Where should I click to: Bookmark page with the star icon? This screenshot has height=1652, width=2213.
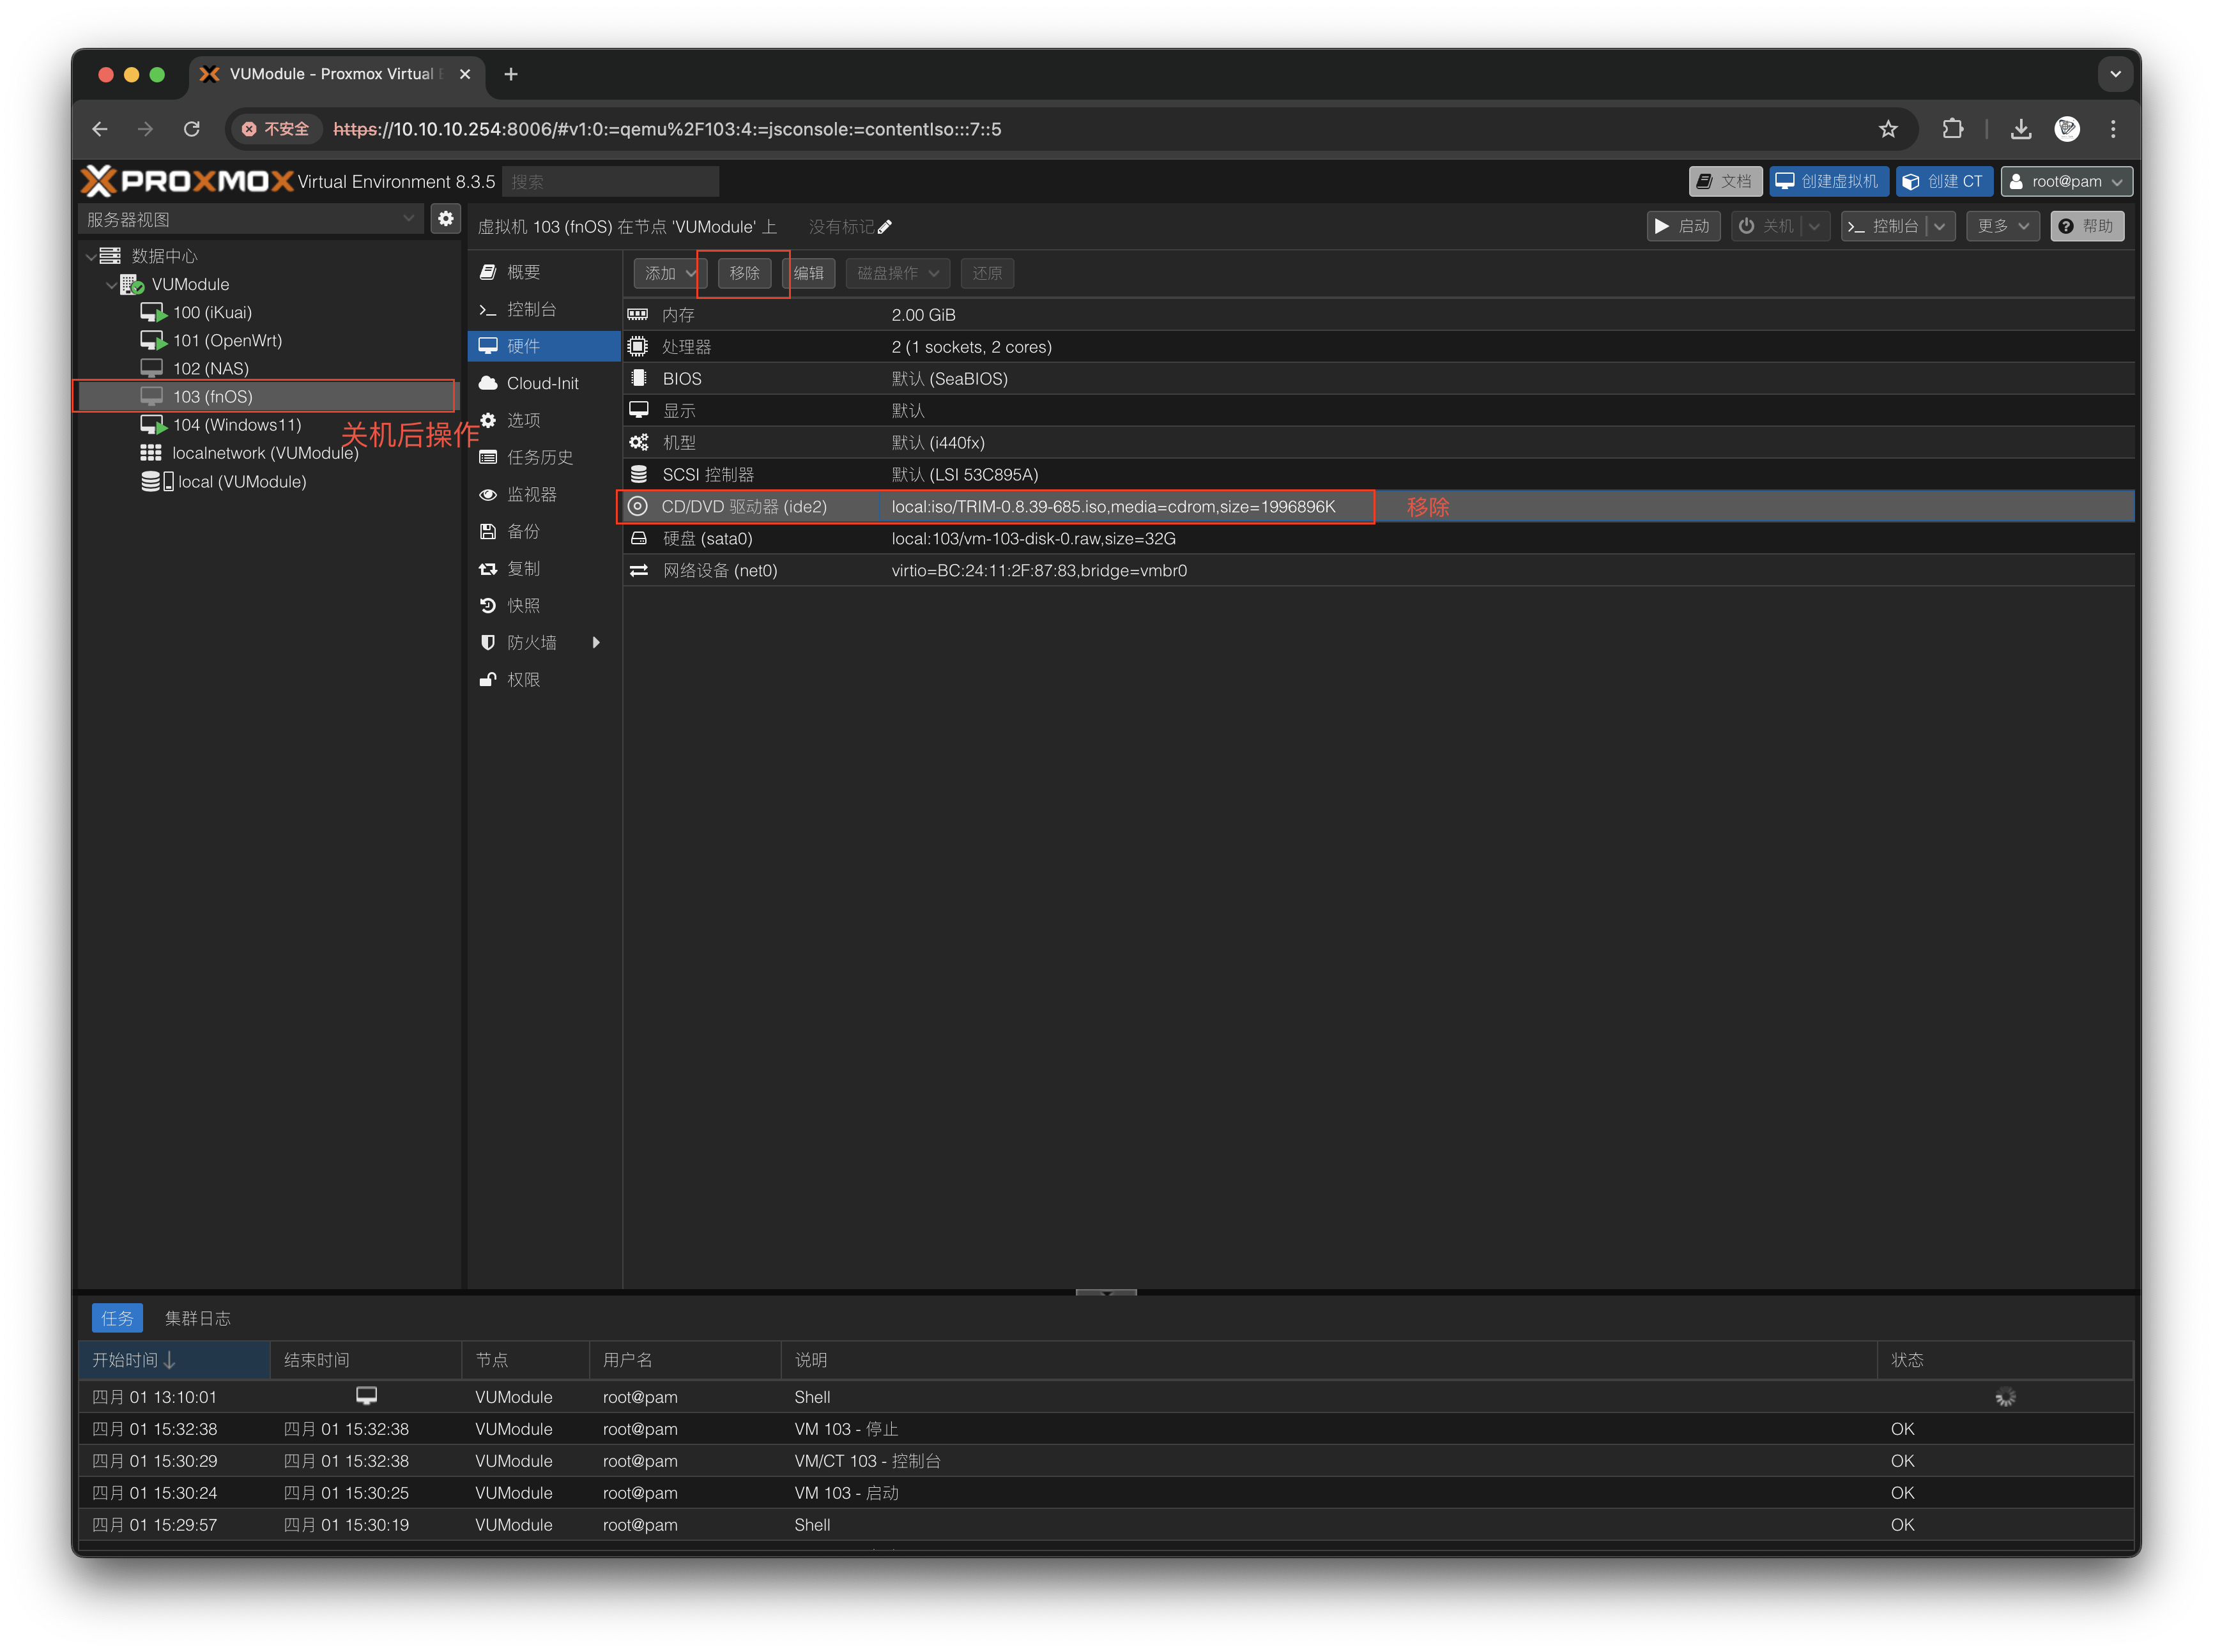[1887, 129]
